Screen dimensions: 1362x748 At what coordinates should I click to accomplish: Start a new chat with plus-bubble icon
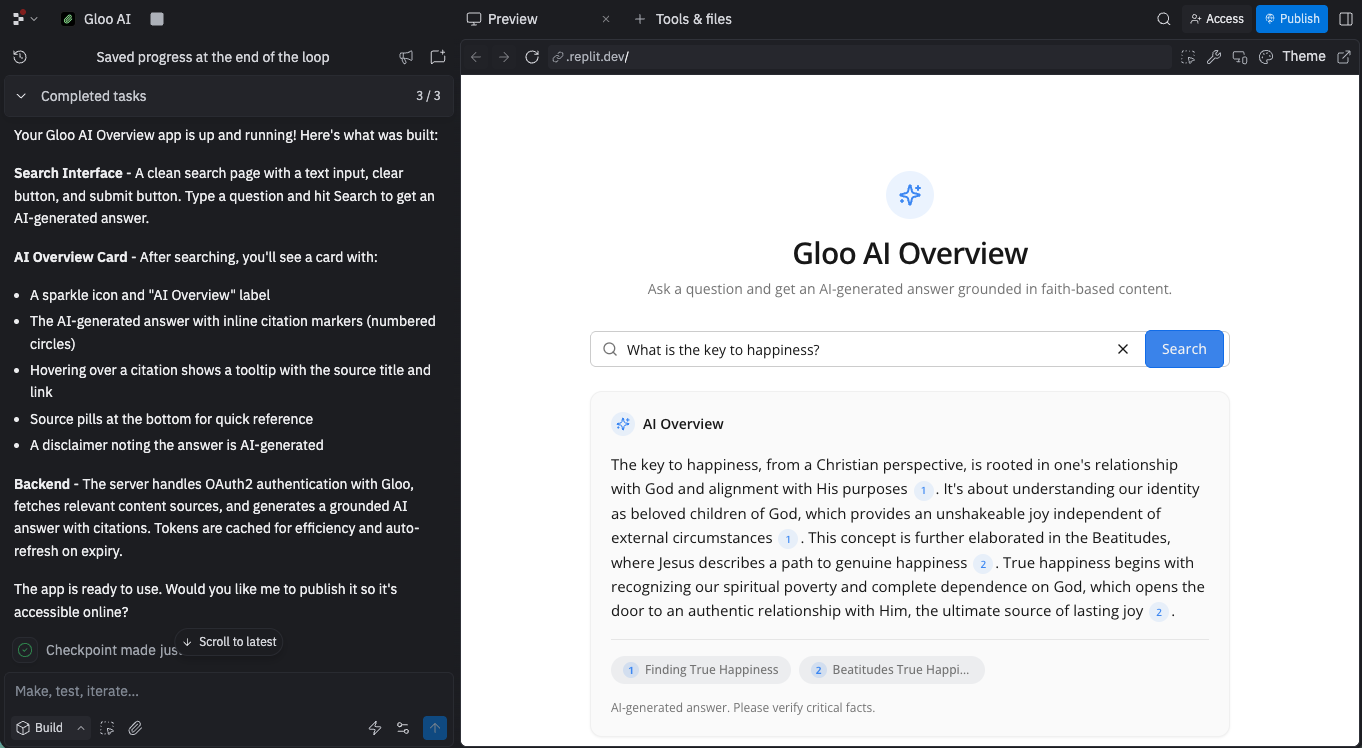tap(438, 57)
